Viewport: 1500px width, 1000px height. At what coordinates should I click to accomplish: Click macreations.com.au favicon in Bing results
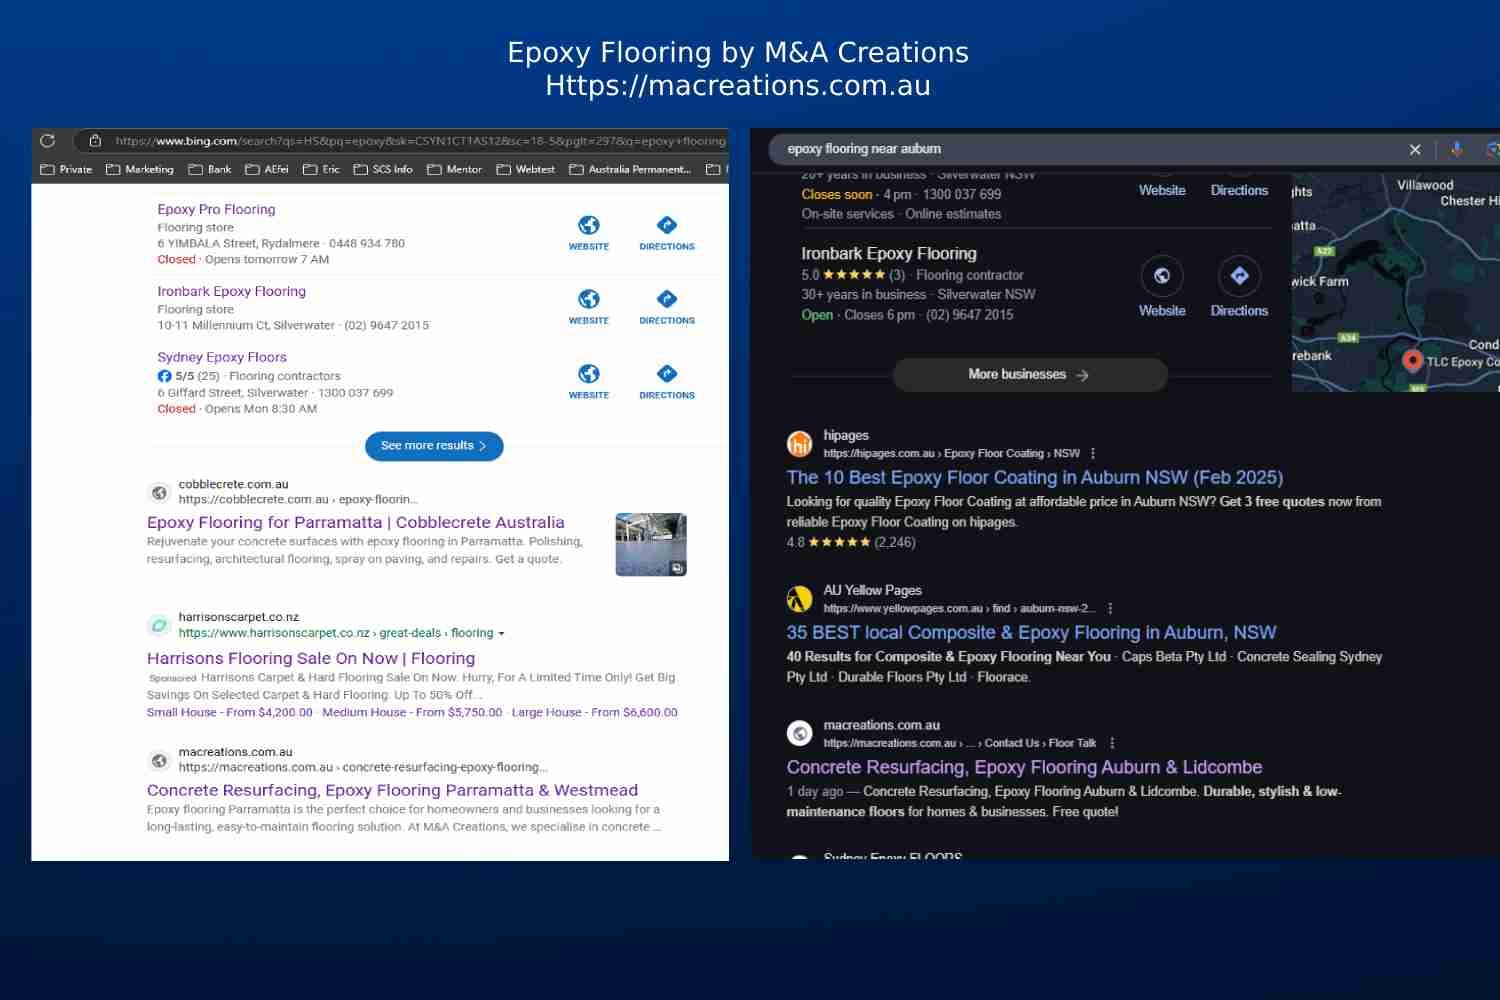tap(159, 760)
